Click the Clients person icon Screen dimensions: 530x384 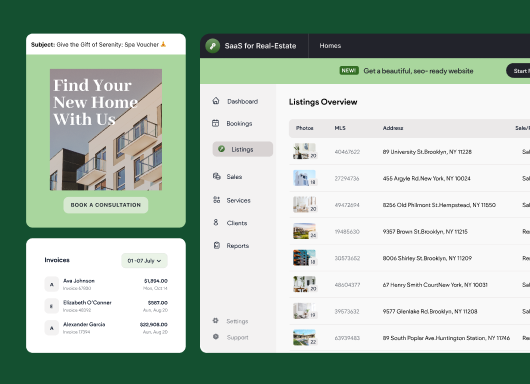(x=216, y=222)
